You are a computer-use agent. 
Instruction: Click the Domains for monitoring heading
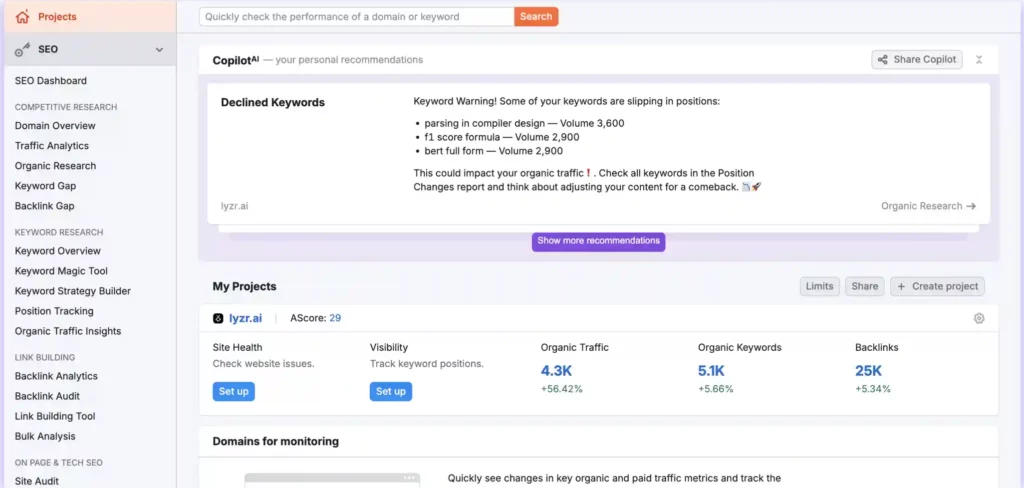coord(276,442)
